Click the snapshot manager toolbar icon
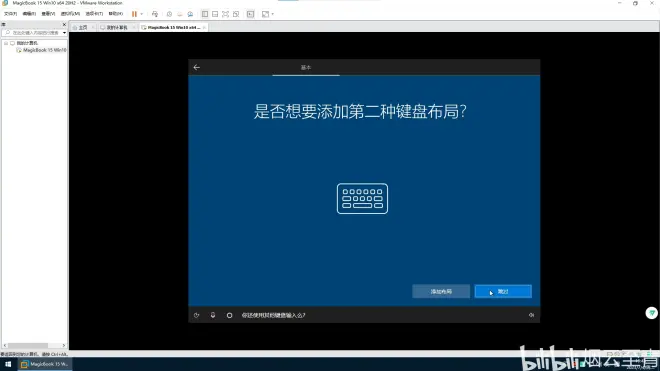The image size is (660, 371). (190, 14)
